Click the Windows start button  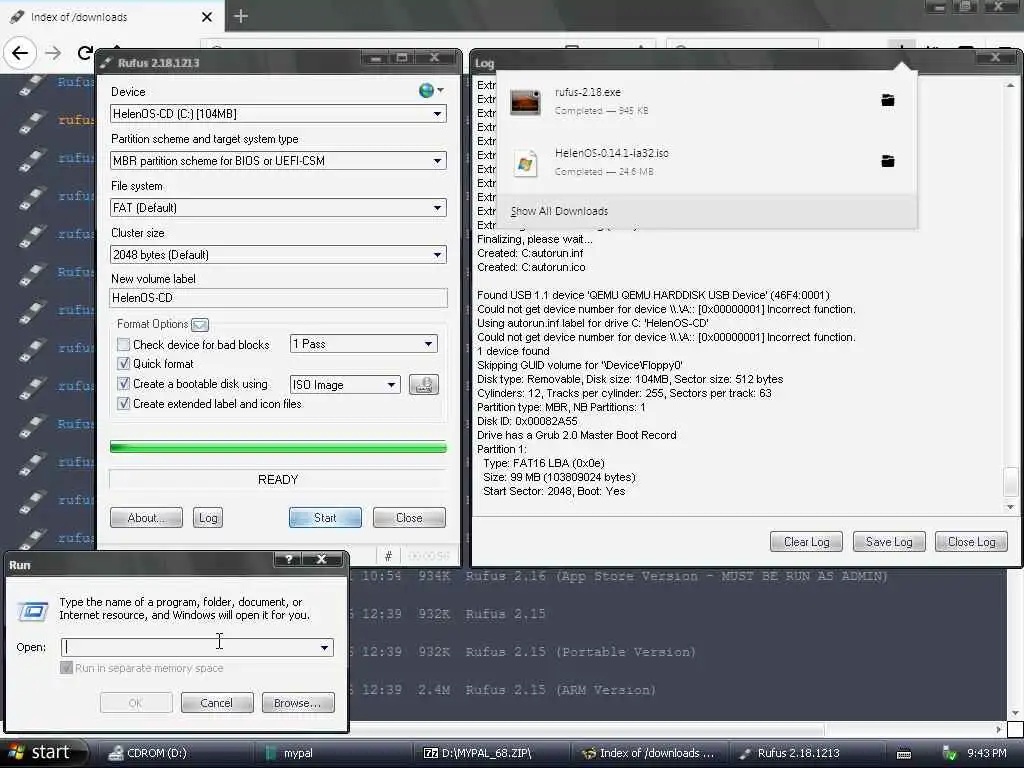point(43,753)
